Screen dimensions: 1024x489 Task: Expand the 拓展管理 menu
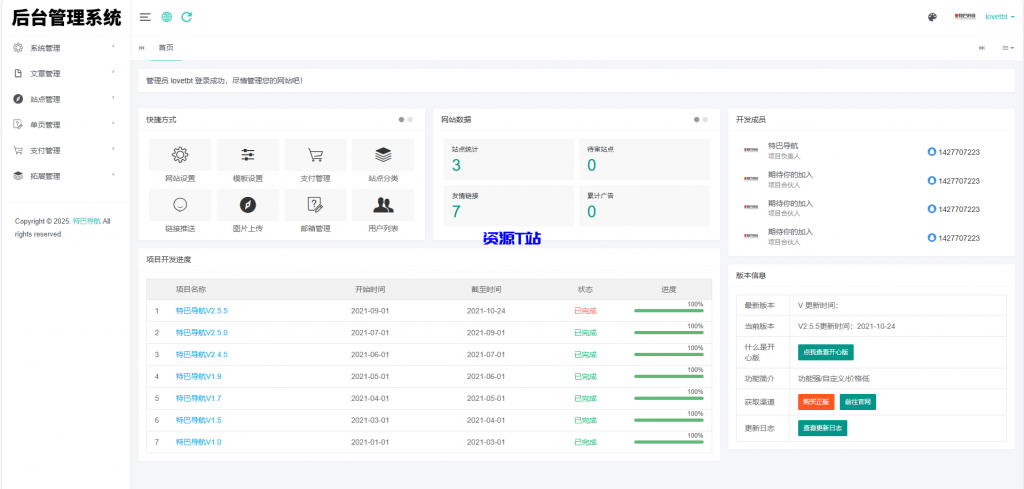(65, 176)
